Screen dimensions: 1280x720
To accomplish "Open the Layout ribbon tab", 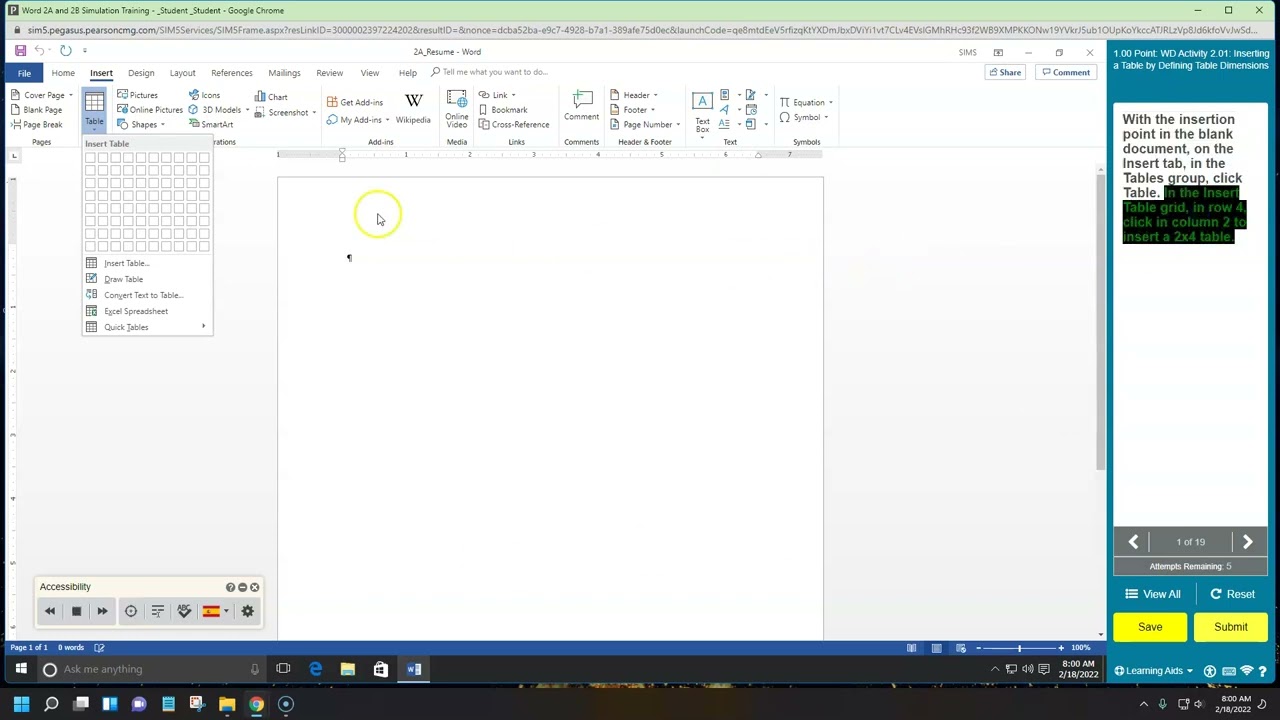I will pyautogui.click(x=182, y=73).
